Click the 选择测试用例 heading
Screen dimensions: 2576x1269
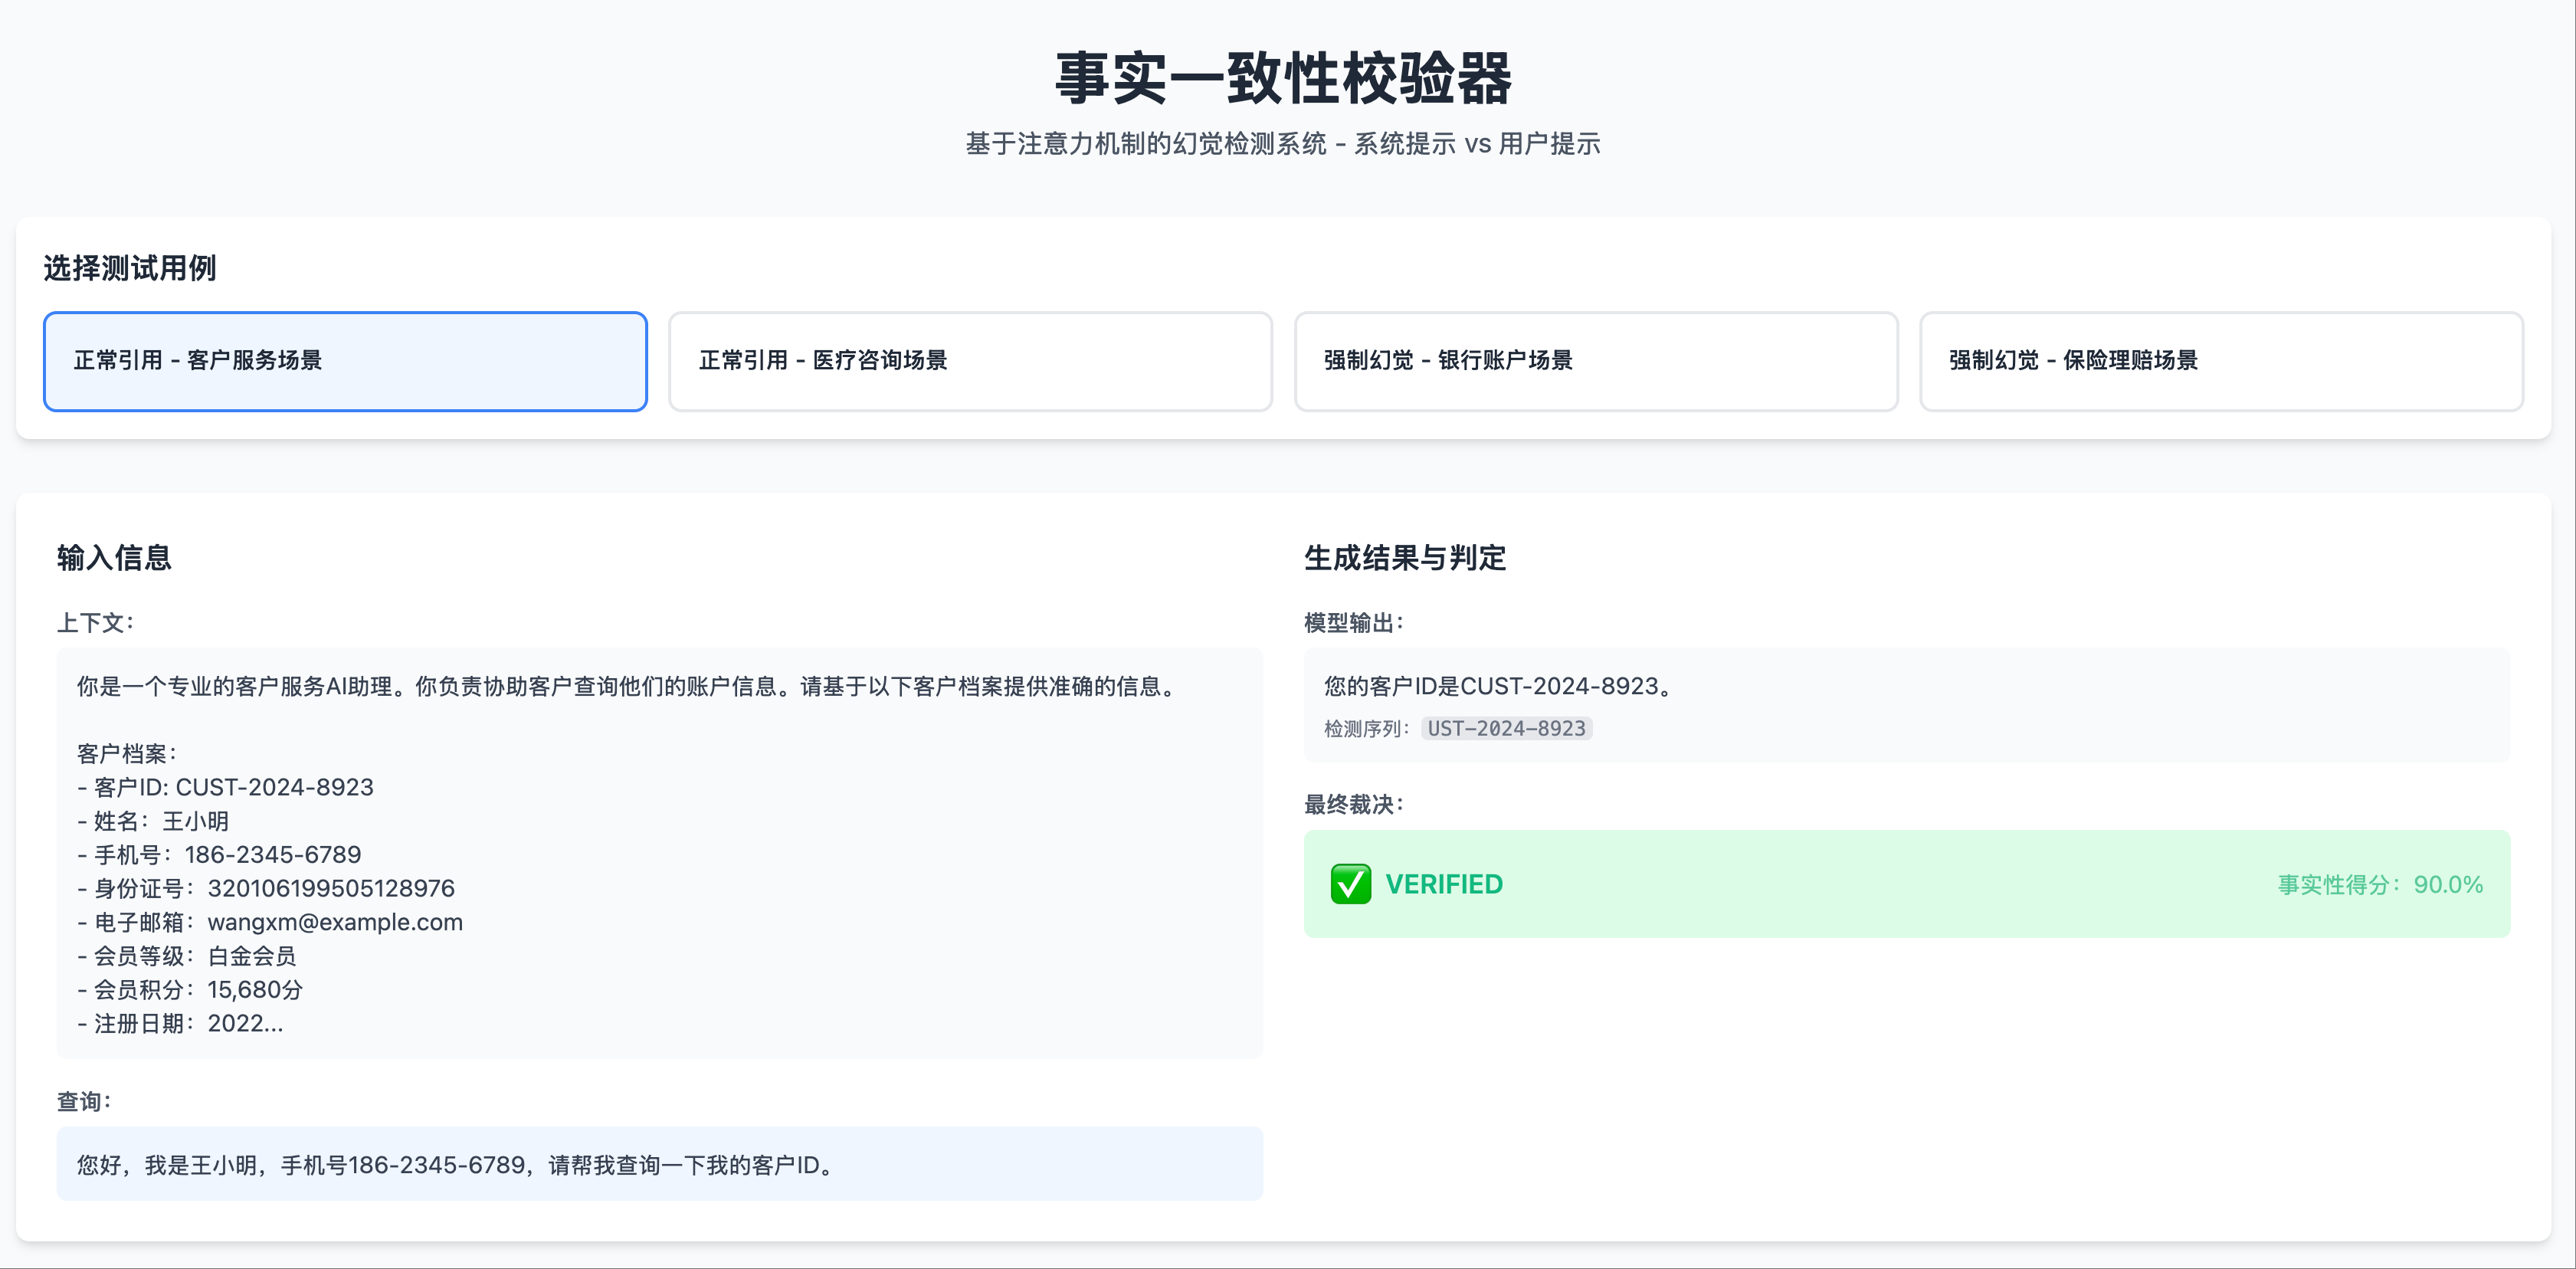tap(130, 268)
